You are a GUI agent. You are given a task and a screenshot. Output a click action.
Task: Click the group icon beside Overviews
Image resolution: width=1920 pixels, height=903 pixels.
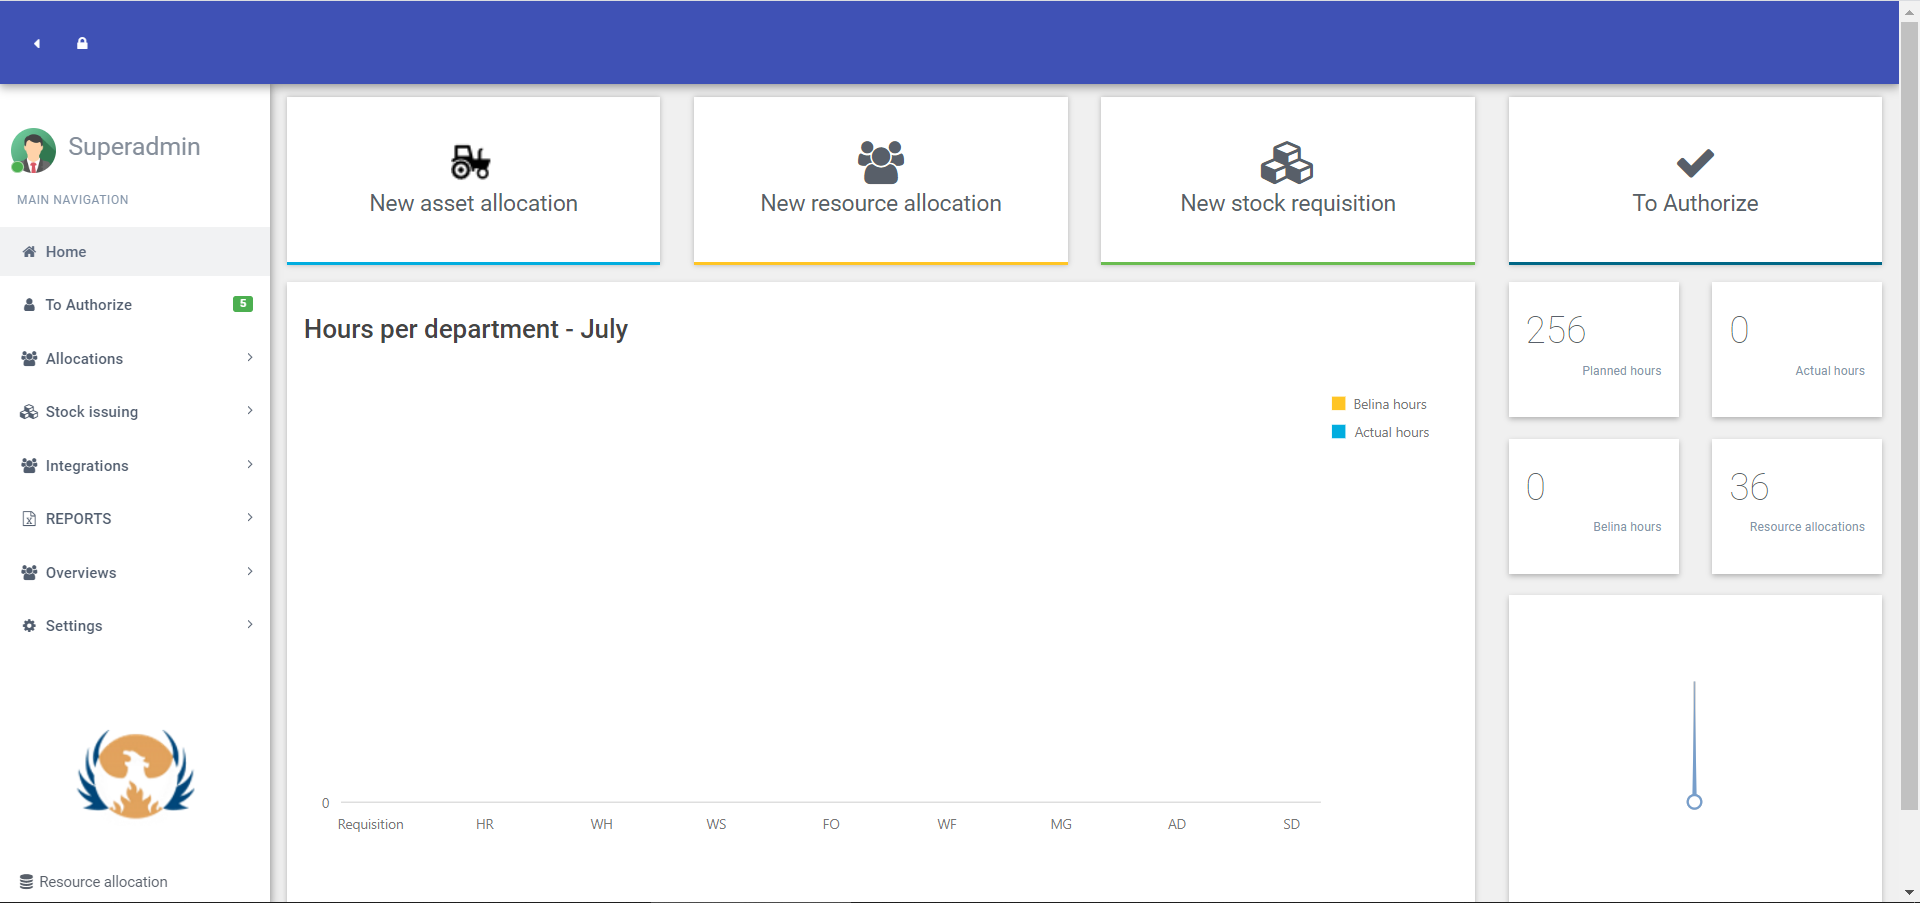[x=29, y=572]
